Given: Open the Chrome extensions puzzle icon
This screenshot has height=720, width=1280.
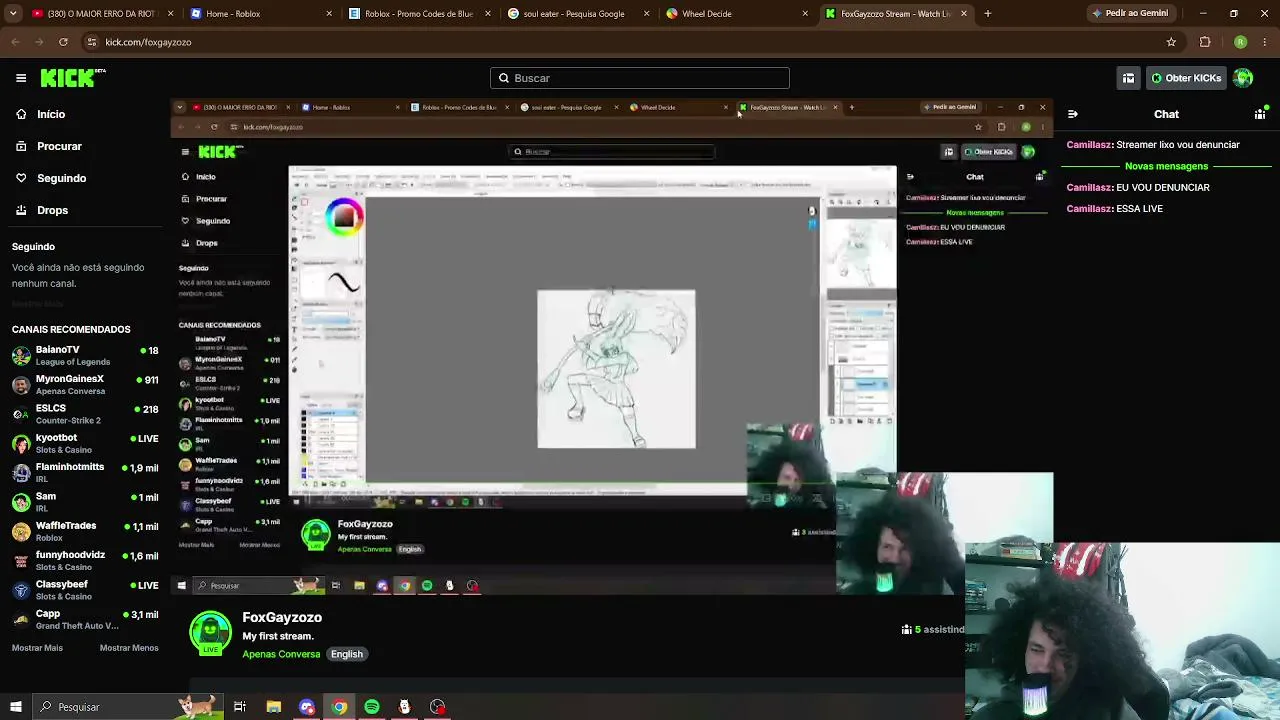Looking at the screenshot, I should pyautogui.click(x=1205, y=42).
